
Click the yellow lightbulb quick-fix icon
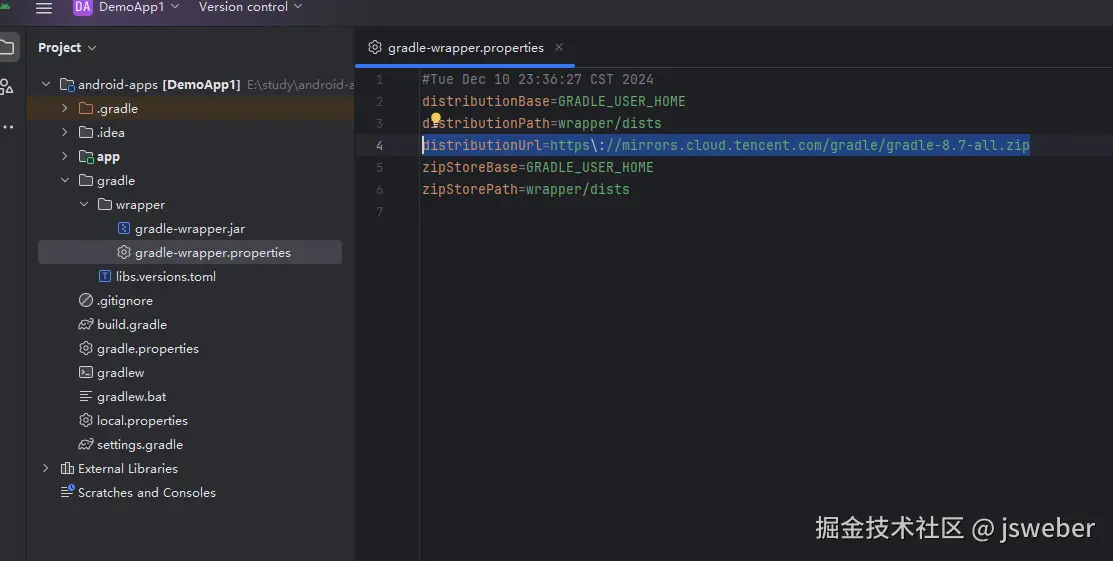click(436, 120)
